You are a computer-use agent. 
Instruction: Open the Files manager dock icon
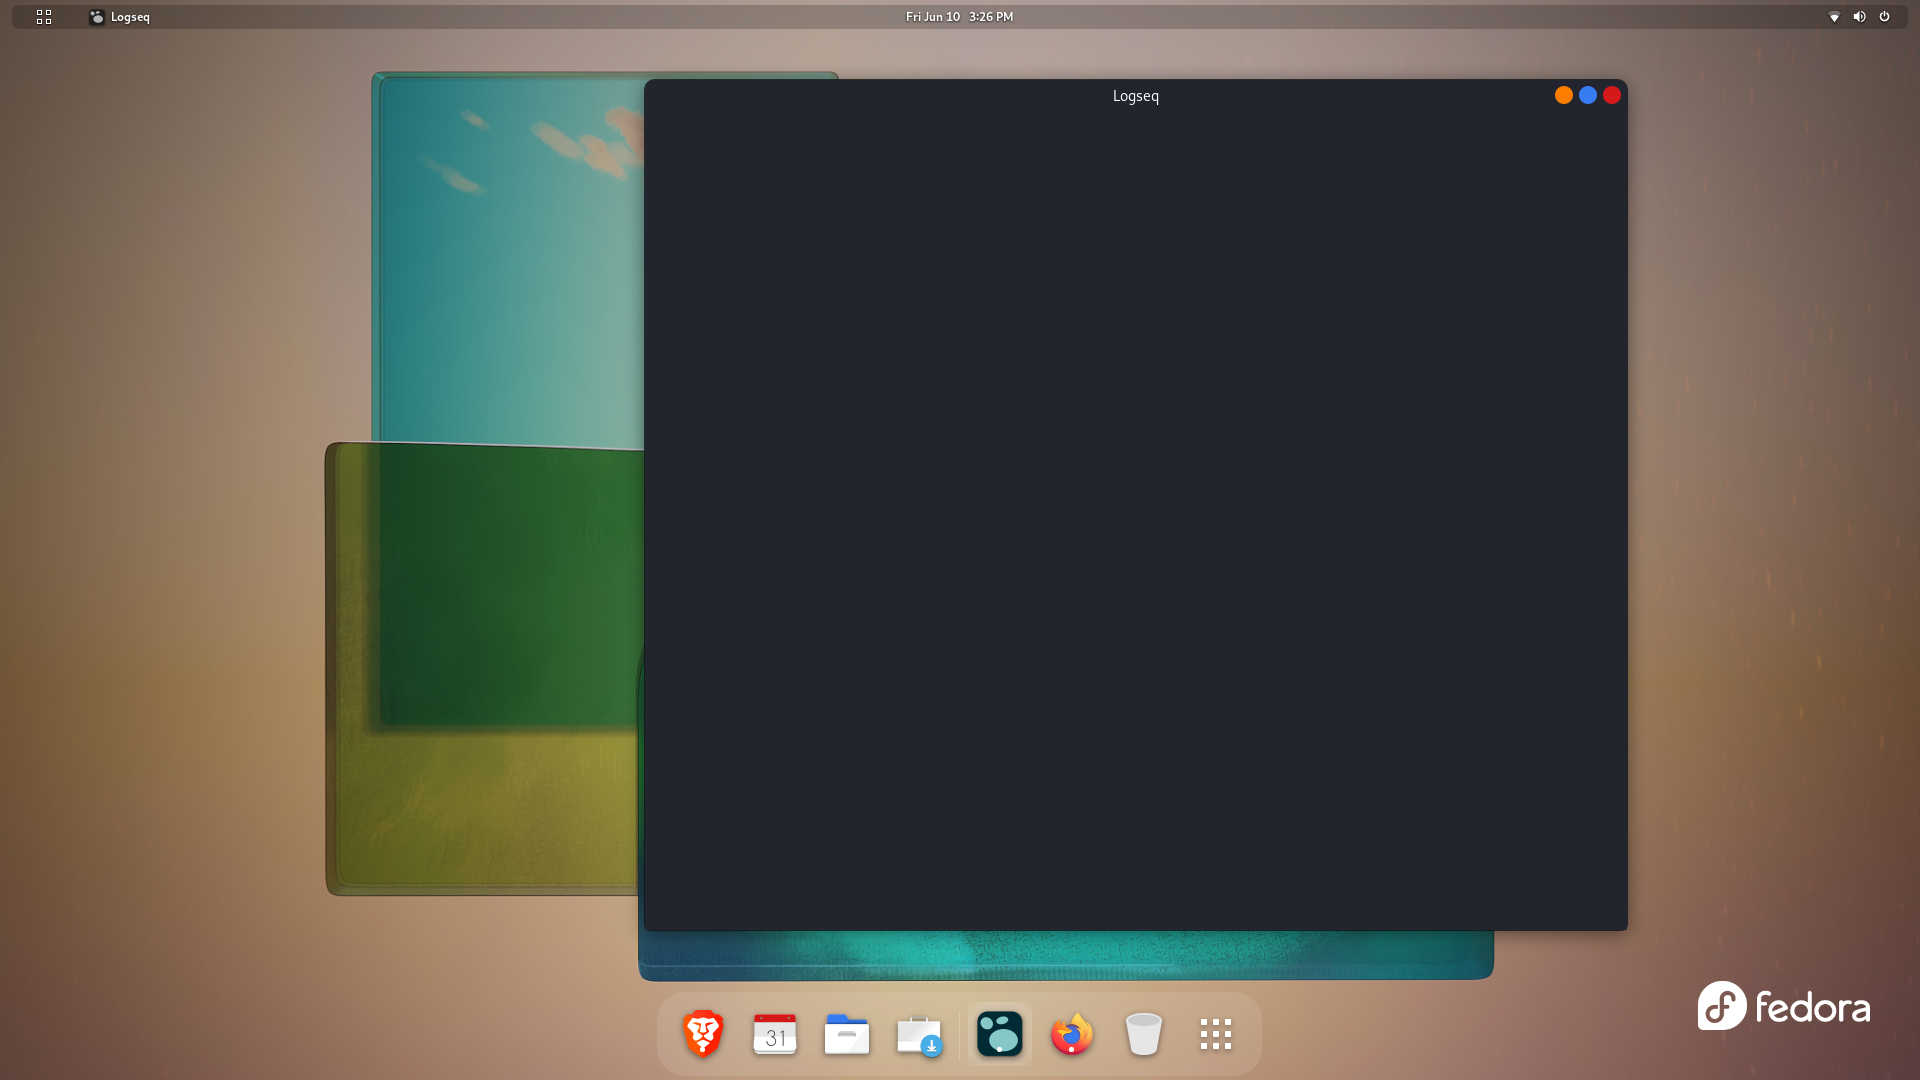(x=847, y=1034)
